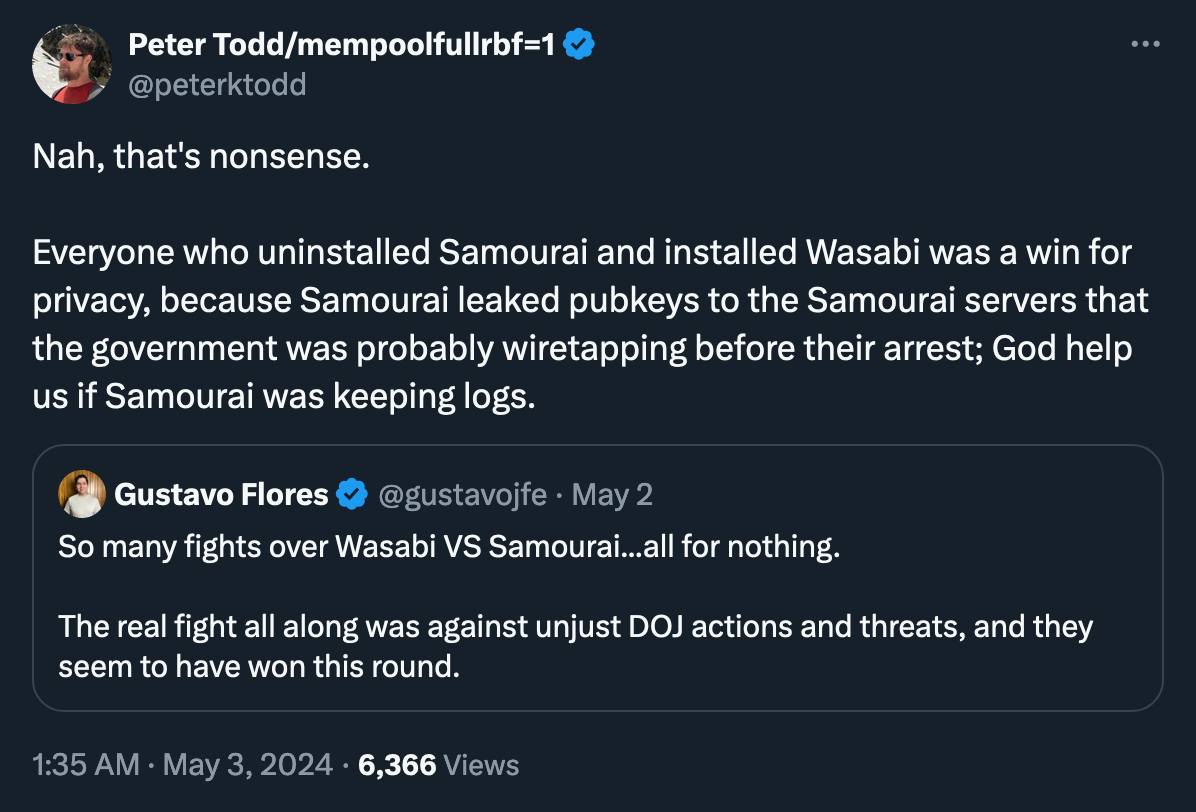Screen dimensions: 1196x812
Task: Click the "Nah, that's nonsense." text
Action: (201, 156)
